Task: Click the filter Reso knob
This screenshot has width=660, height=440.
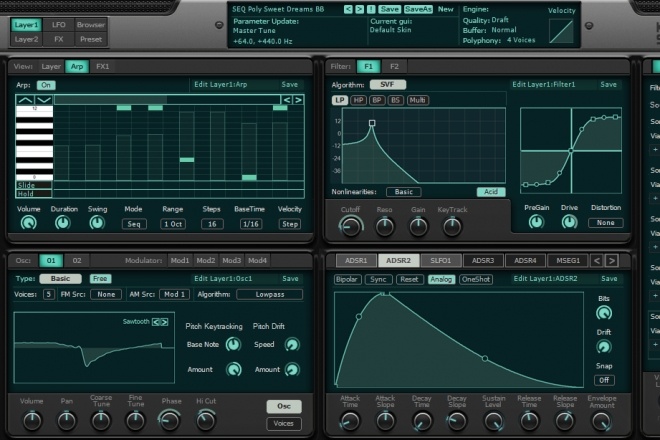Action: pos(385,227)
